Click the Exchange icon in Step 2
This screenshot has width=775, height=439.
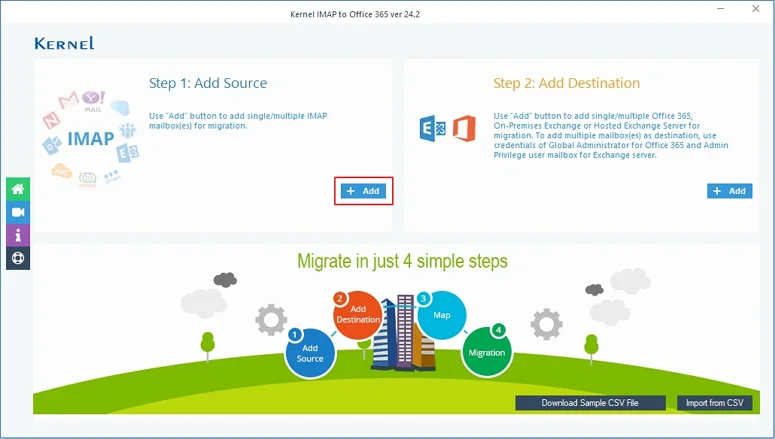click(432, 129)
